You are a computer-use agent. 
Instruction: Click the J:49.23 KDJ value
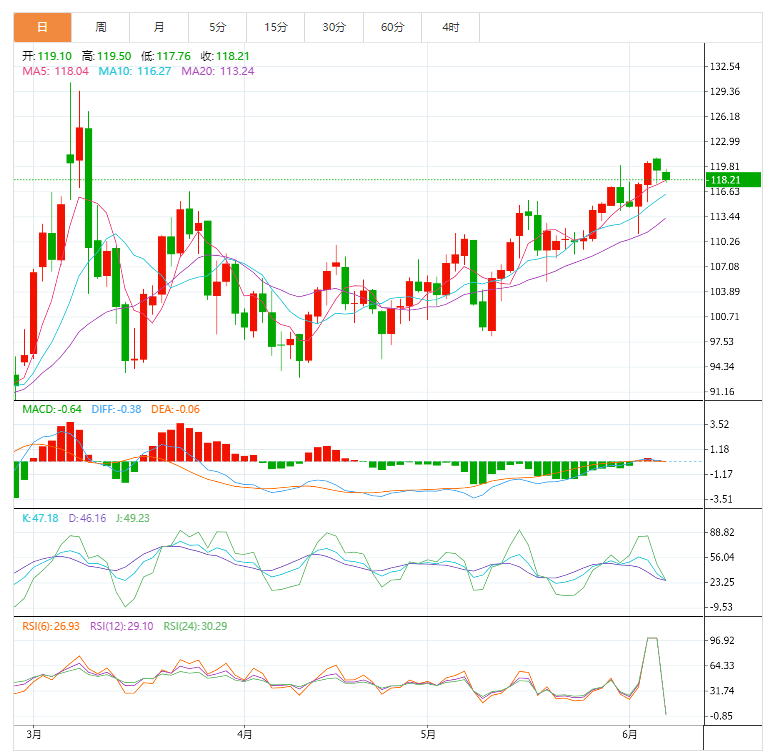tap(132, 518)
